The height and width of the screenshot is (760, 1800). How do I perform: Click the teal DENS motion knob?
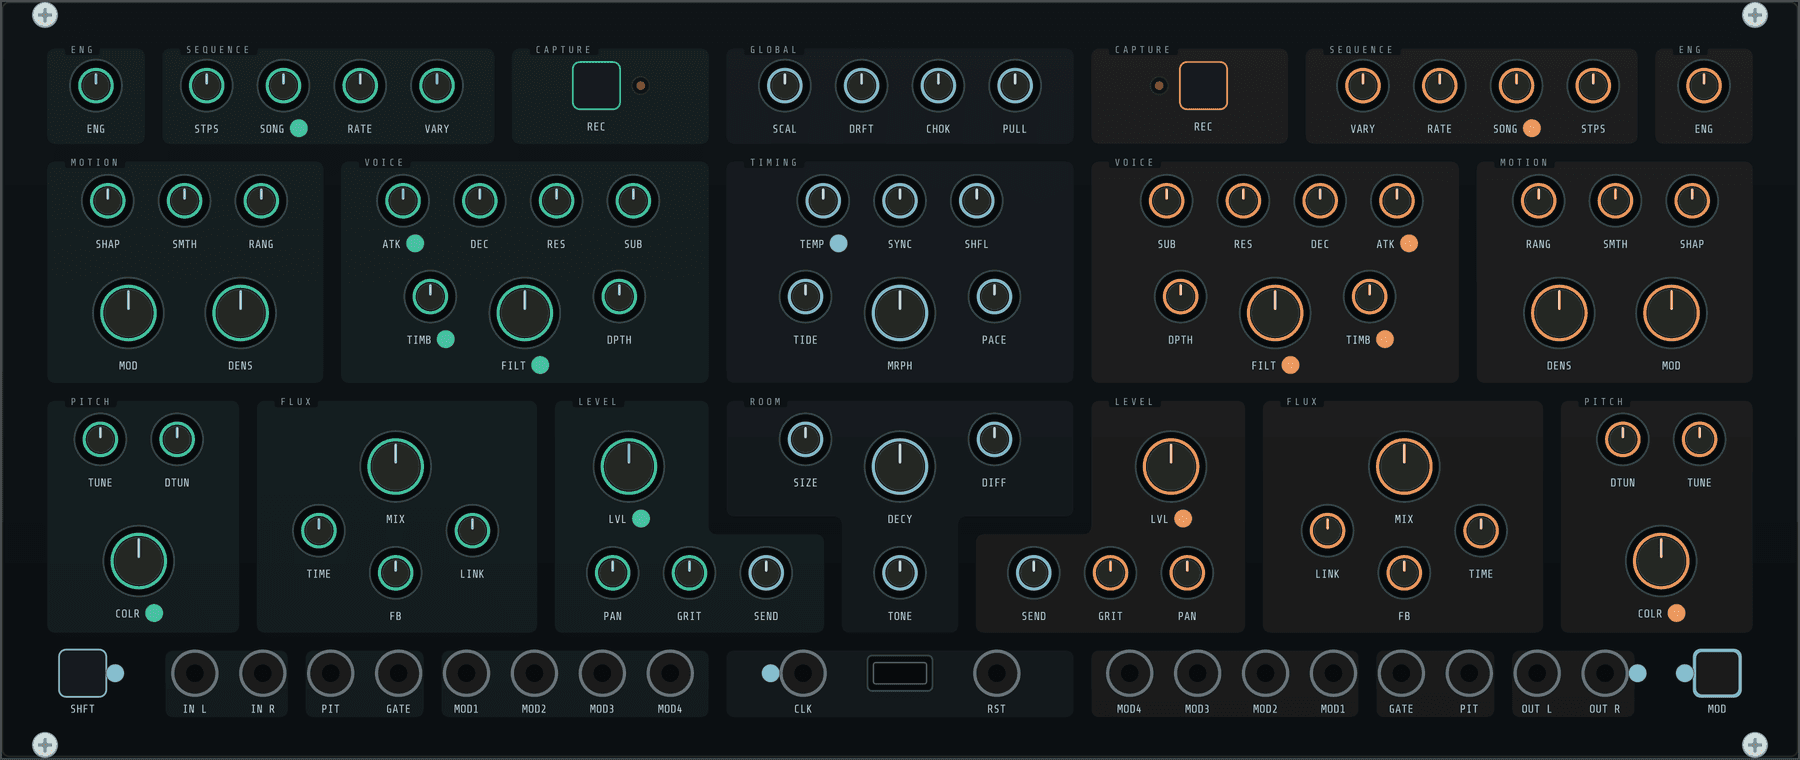coord(241,313)
